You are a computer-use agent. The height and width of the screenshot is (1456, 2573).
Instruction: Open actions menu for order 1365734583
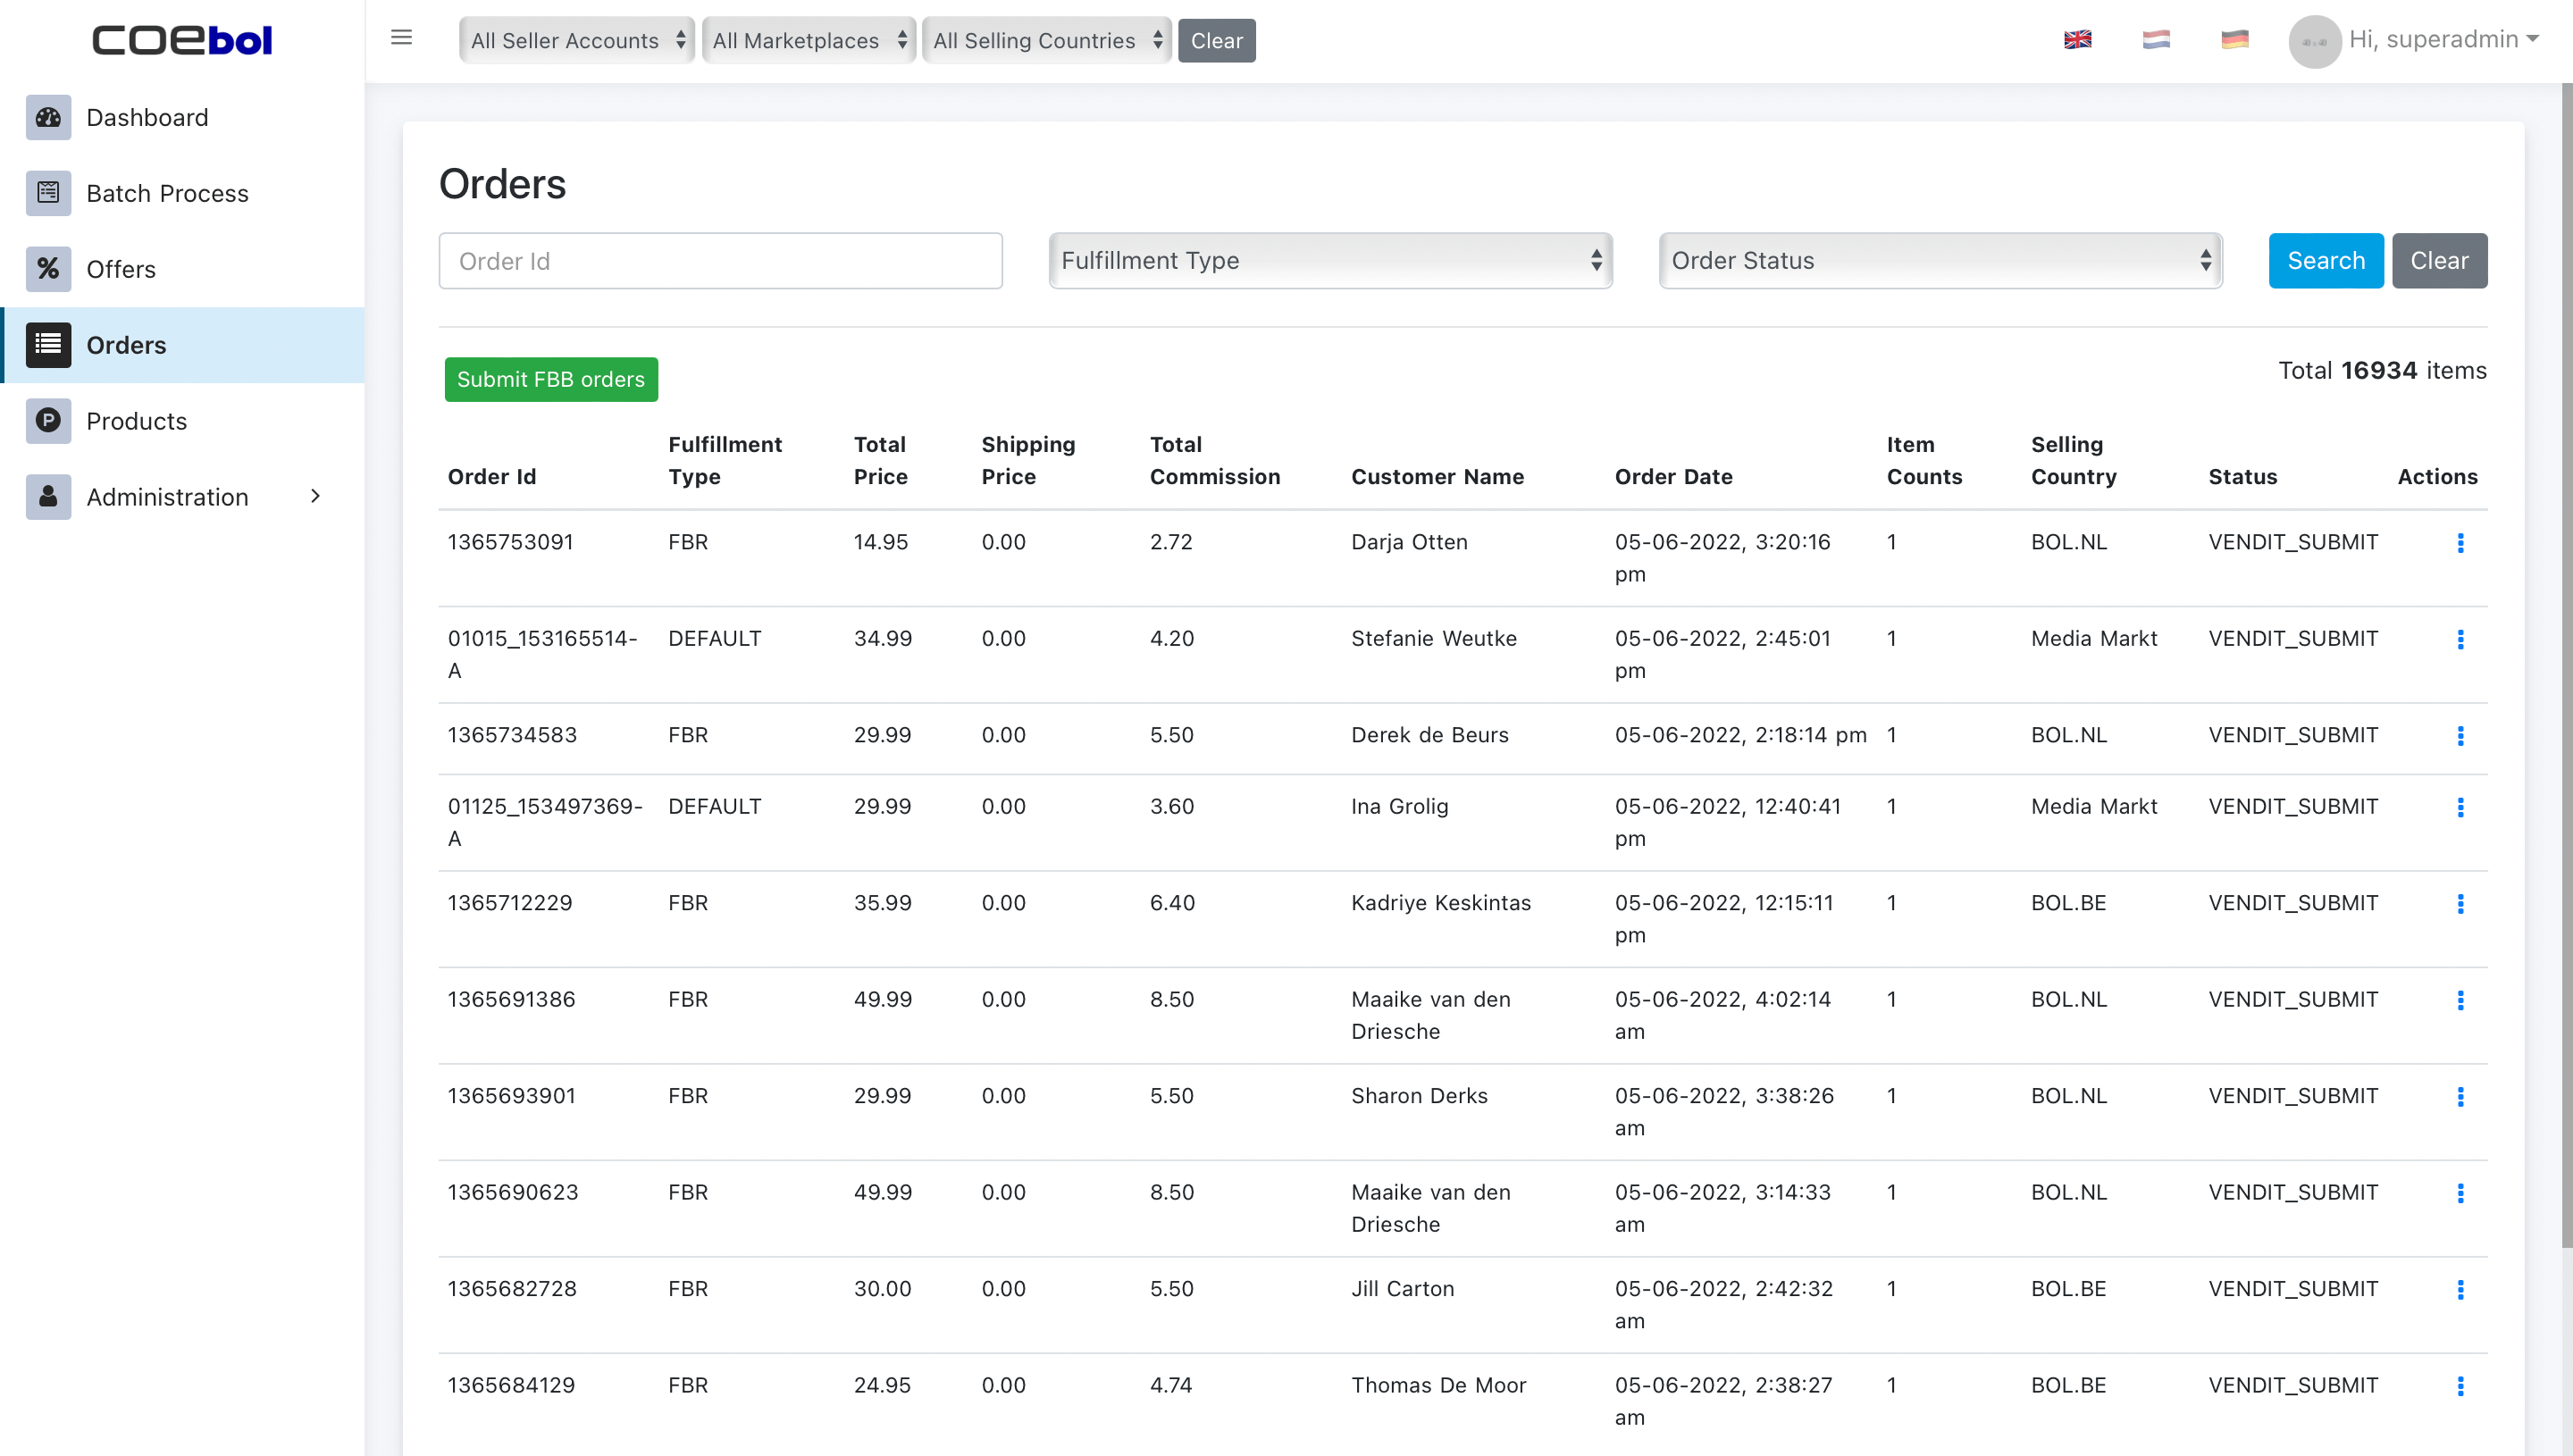[x=2460, y=736]
